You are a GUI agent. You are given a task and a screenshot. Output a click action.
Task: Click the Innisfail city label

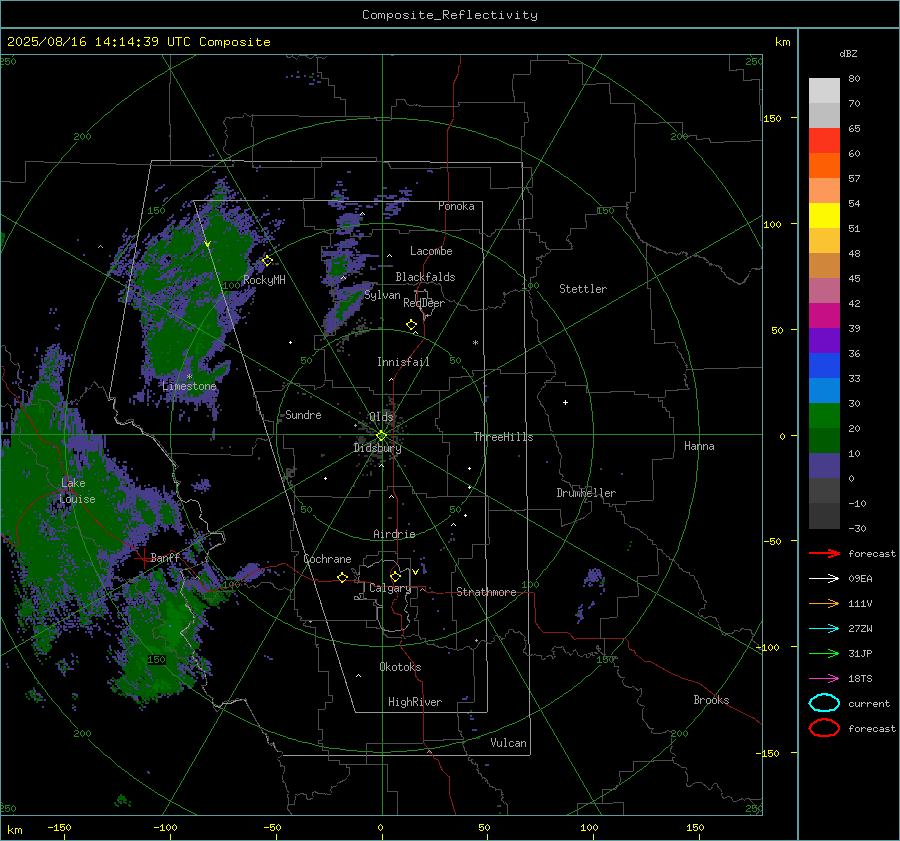[x=403, y=362]
